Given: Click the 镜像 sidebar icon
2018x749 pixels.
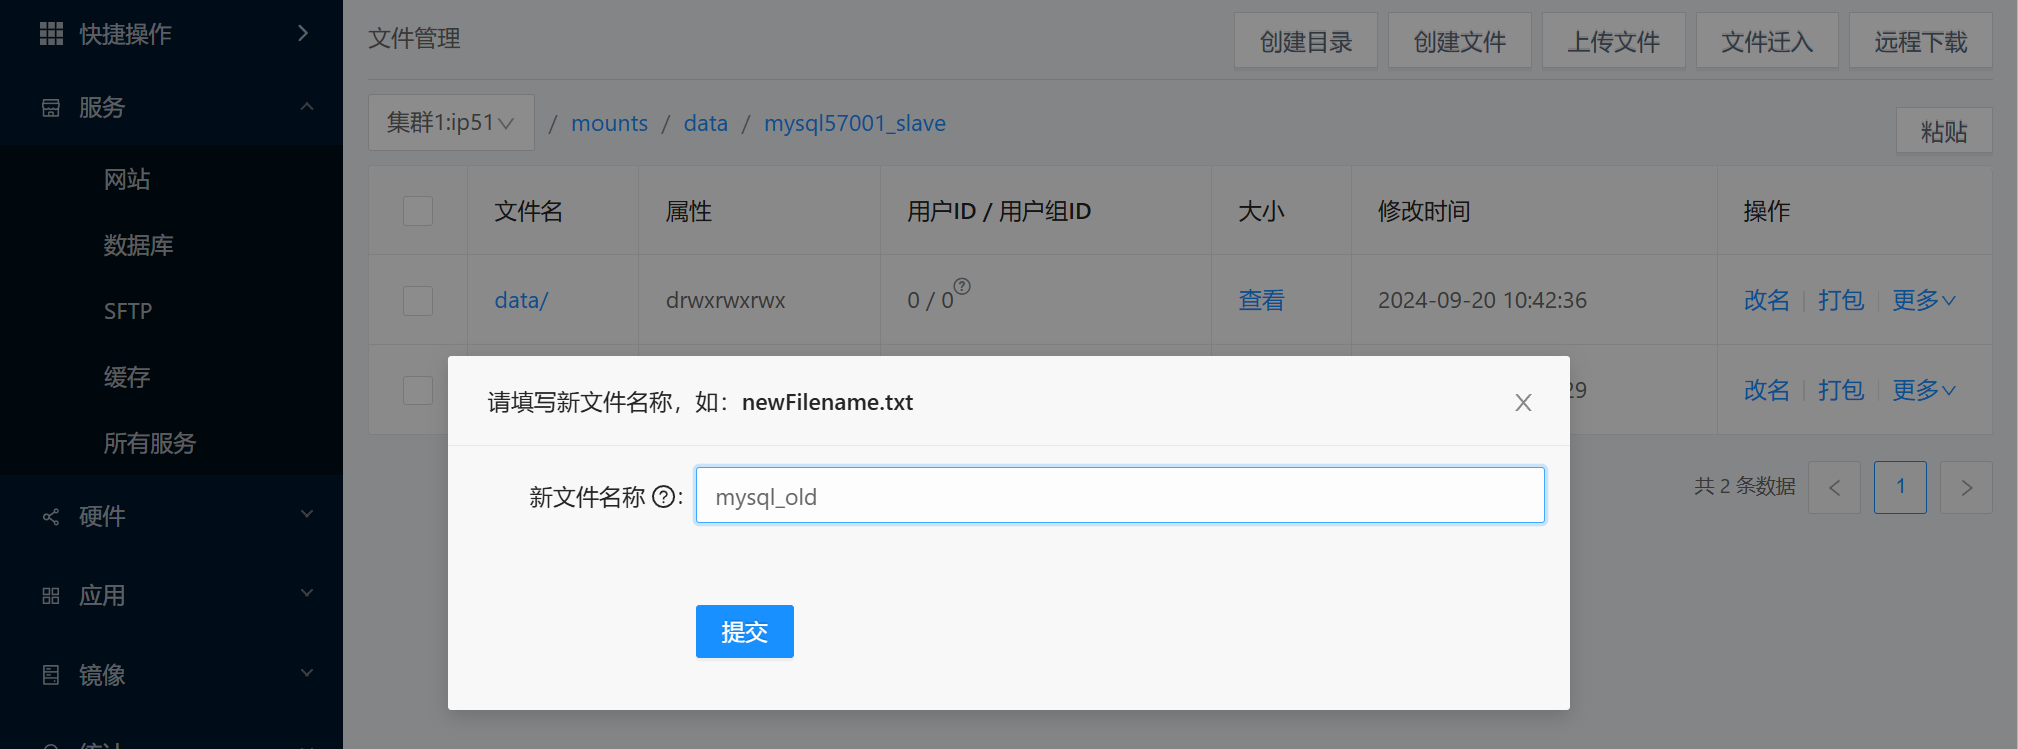Looking at the screenshot, I should (x=51, y=675).
